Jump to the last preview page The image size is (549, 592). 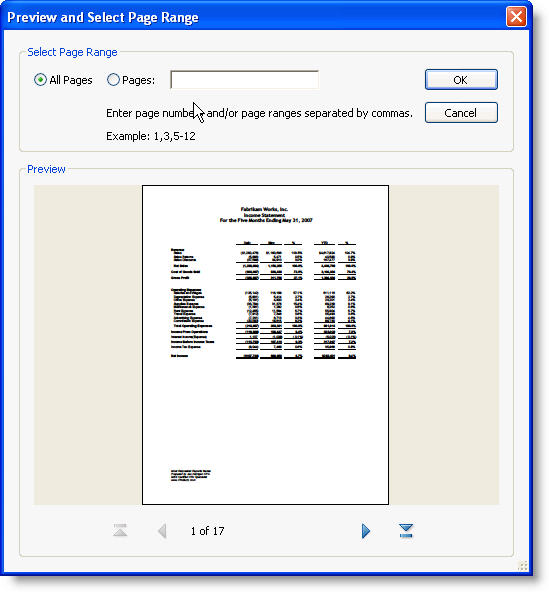pos(406,531)
